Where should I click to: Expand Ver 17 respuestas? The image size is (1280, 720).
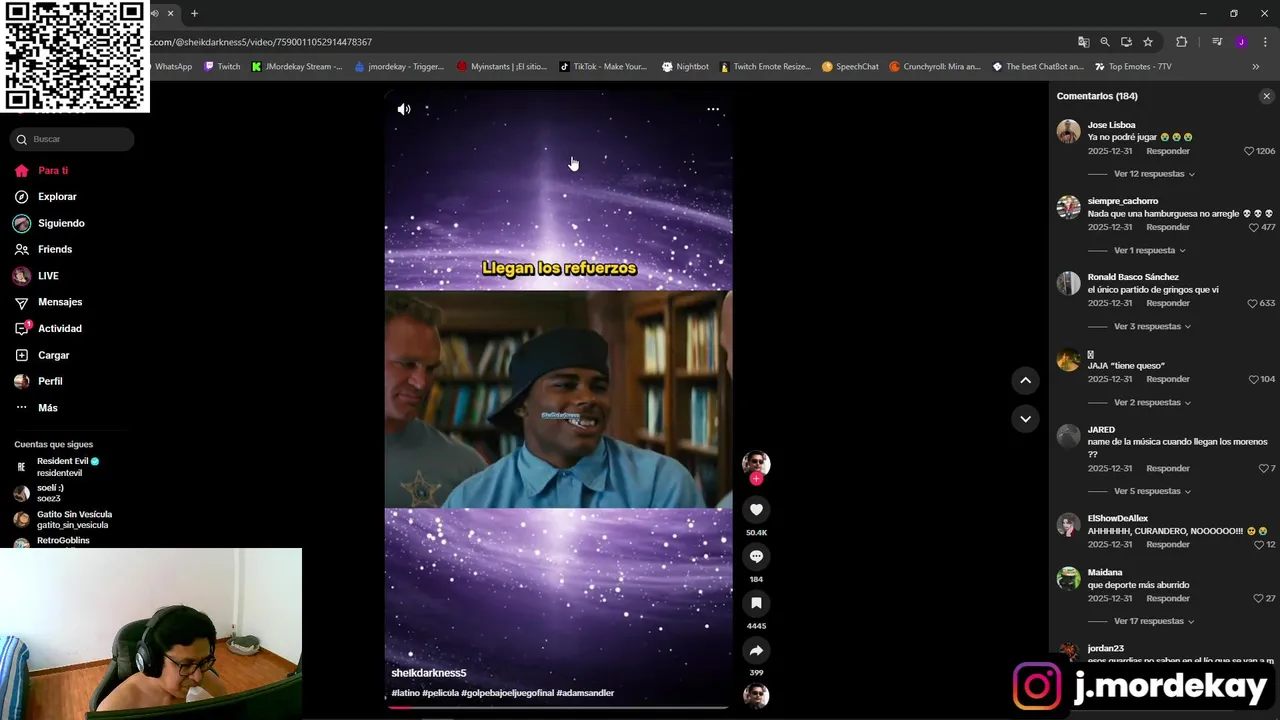click(1153, 621)
